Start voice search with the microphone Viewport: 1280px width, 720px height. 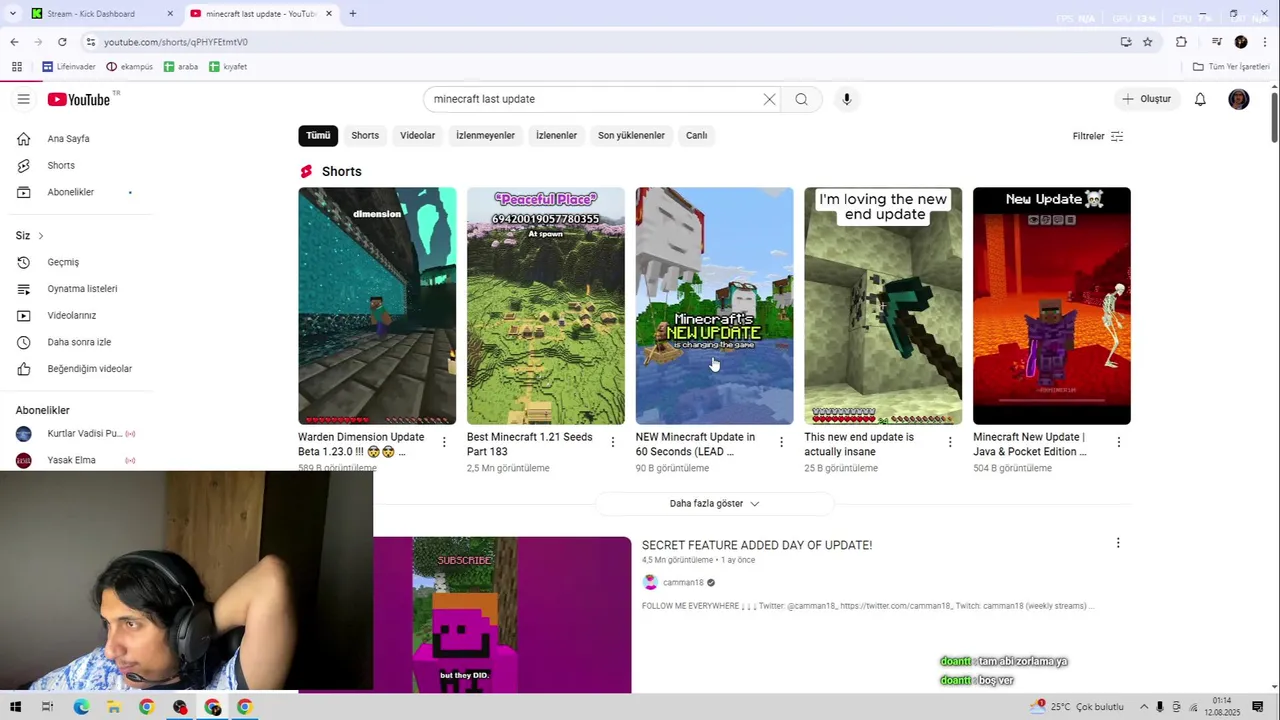[x=846, y=99]
